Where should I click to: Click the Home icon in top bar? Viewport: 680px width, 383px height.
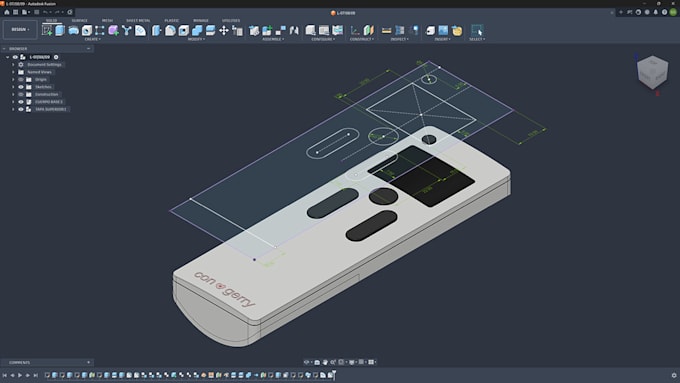click(x=7, y=12)
